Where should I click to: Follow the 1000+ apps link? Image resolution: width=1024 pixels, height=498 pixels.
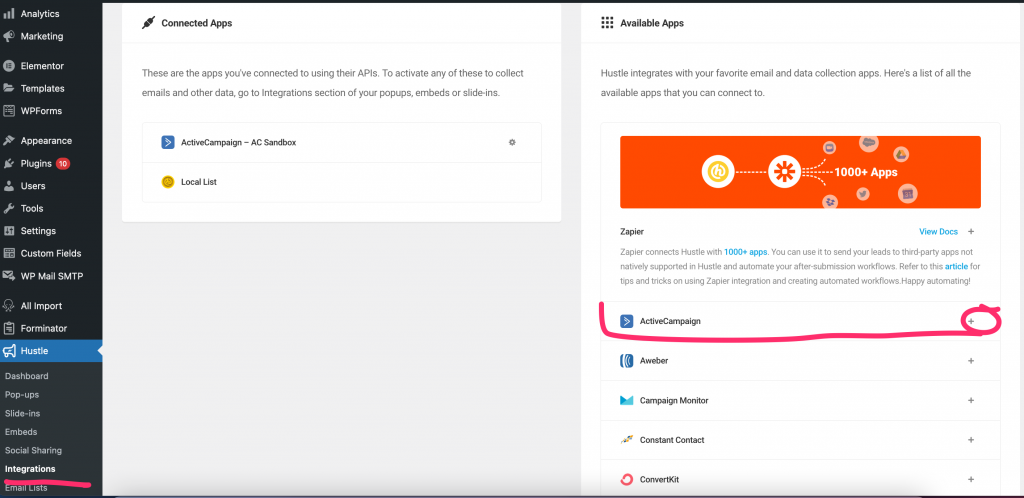pyautogui.click(x=746, y=251)
